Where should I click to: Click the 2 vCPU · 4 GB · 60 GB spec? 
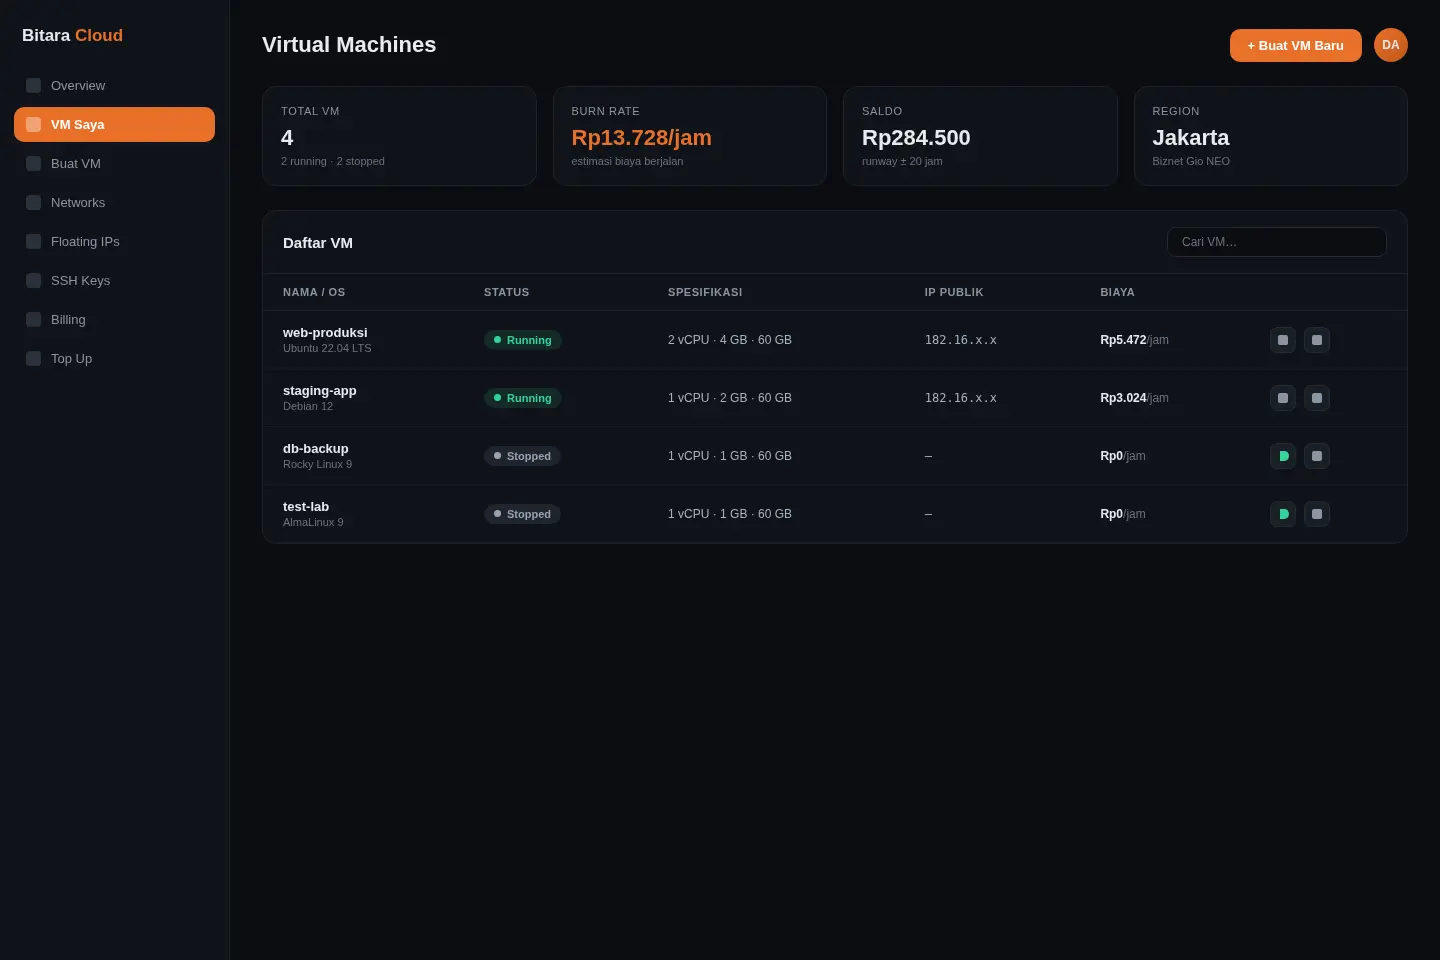coord(730,340)
